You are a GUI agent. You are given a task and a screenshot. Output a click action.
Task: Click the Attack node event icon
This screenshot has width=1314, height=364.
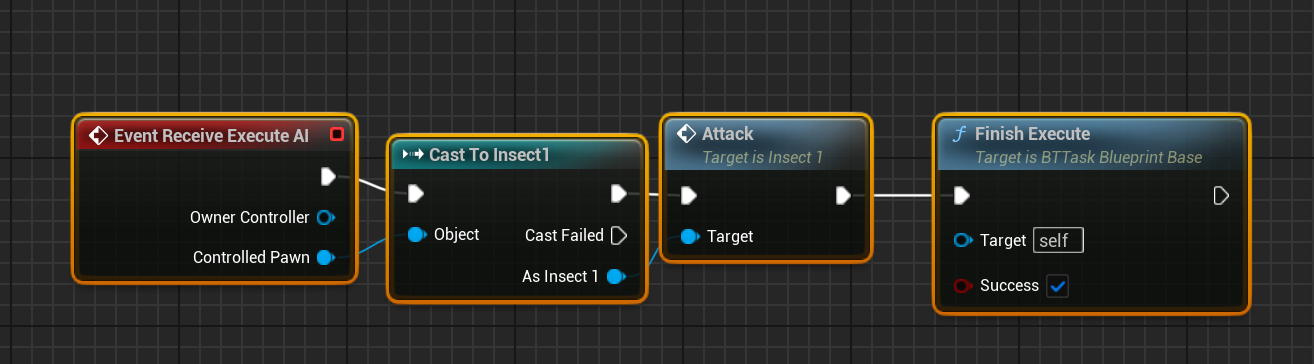(x=686, y=134)
